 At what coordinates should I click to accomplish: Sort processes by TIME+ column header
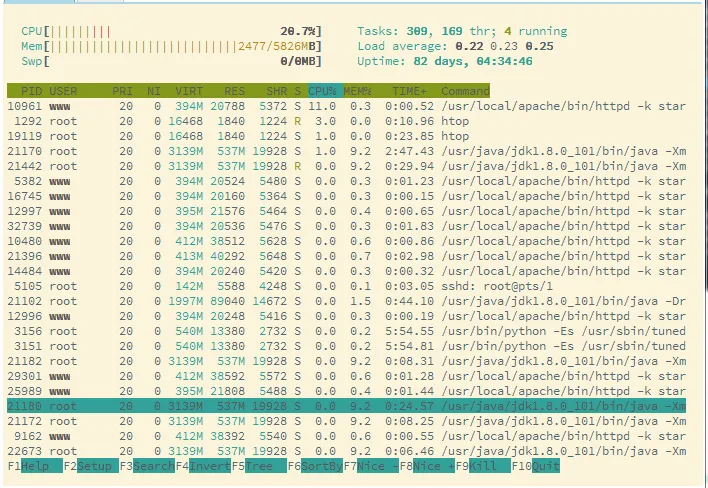click(409, 91)
